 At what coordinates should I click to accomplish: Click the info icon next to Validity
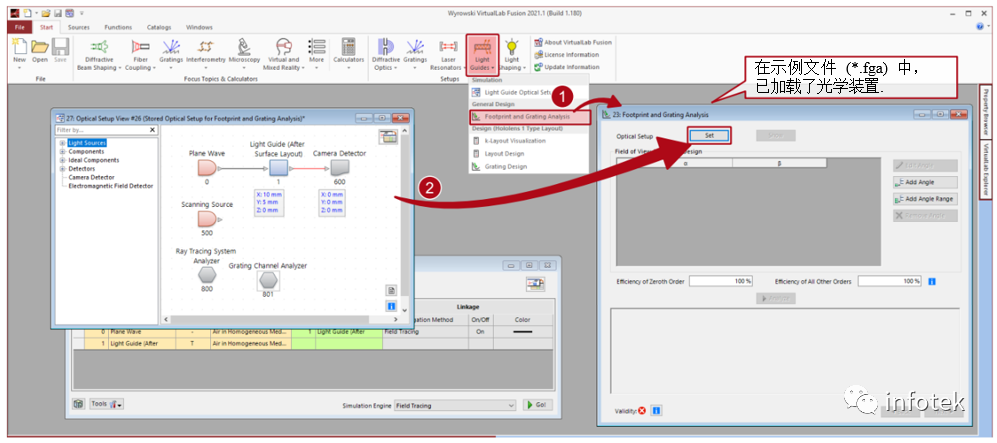656,411
